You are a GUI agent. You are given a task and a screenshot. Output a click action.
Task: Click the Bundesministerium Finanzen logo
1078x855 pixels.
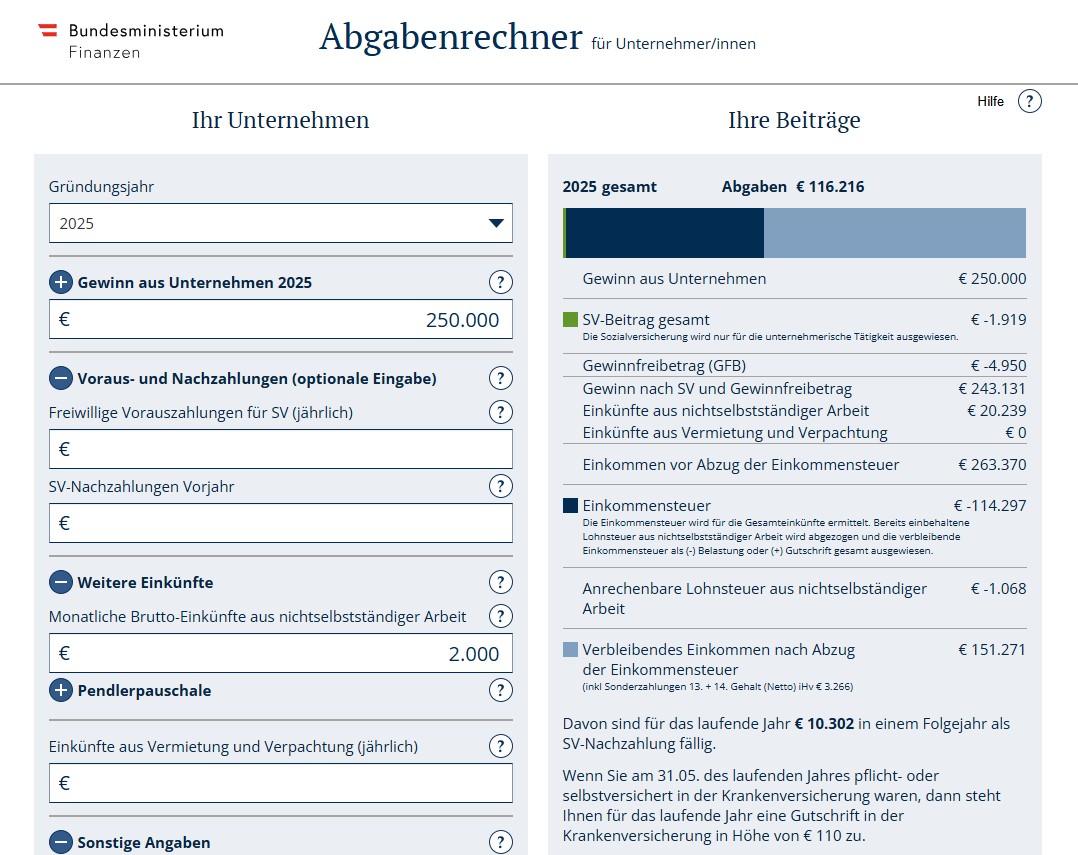tap(130, 41)
